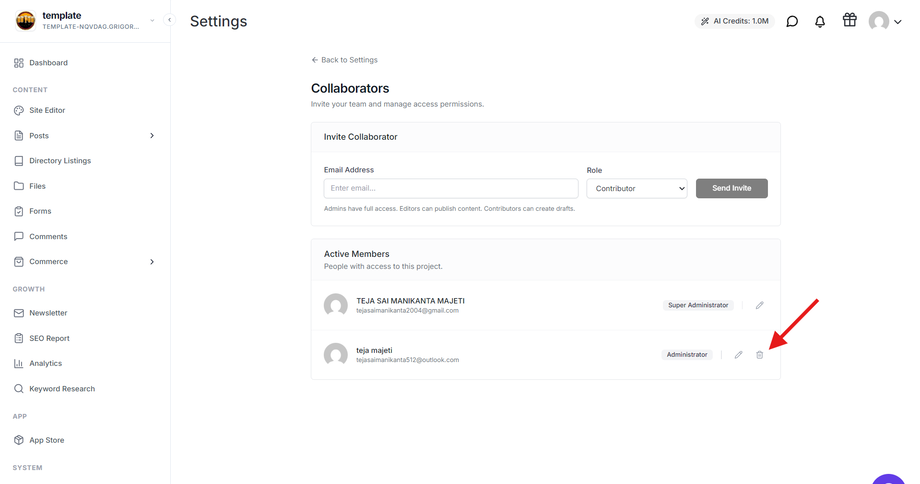Click the Dashboard grid icon
The height and width of the screenshot is (484, 920).
tap(19, 63)
